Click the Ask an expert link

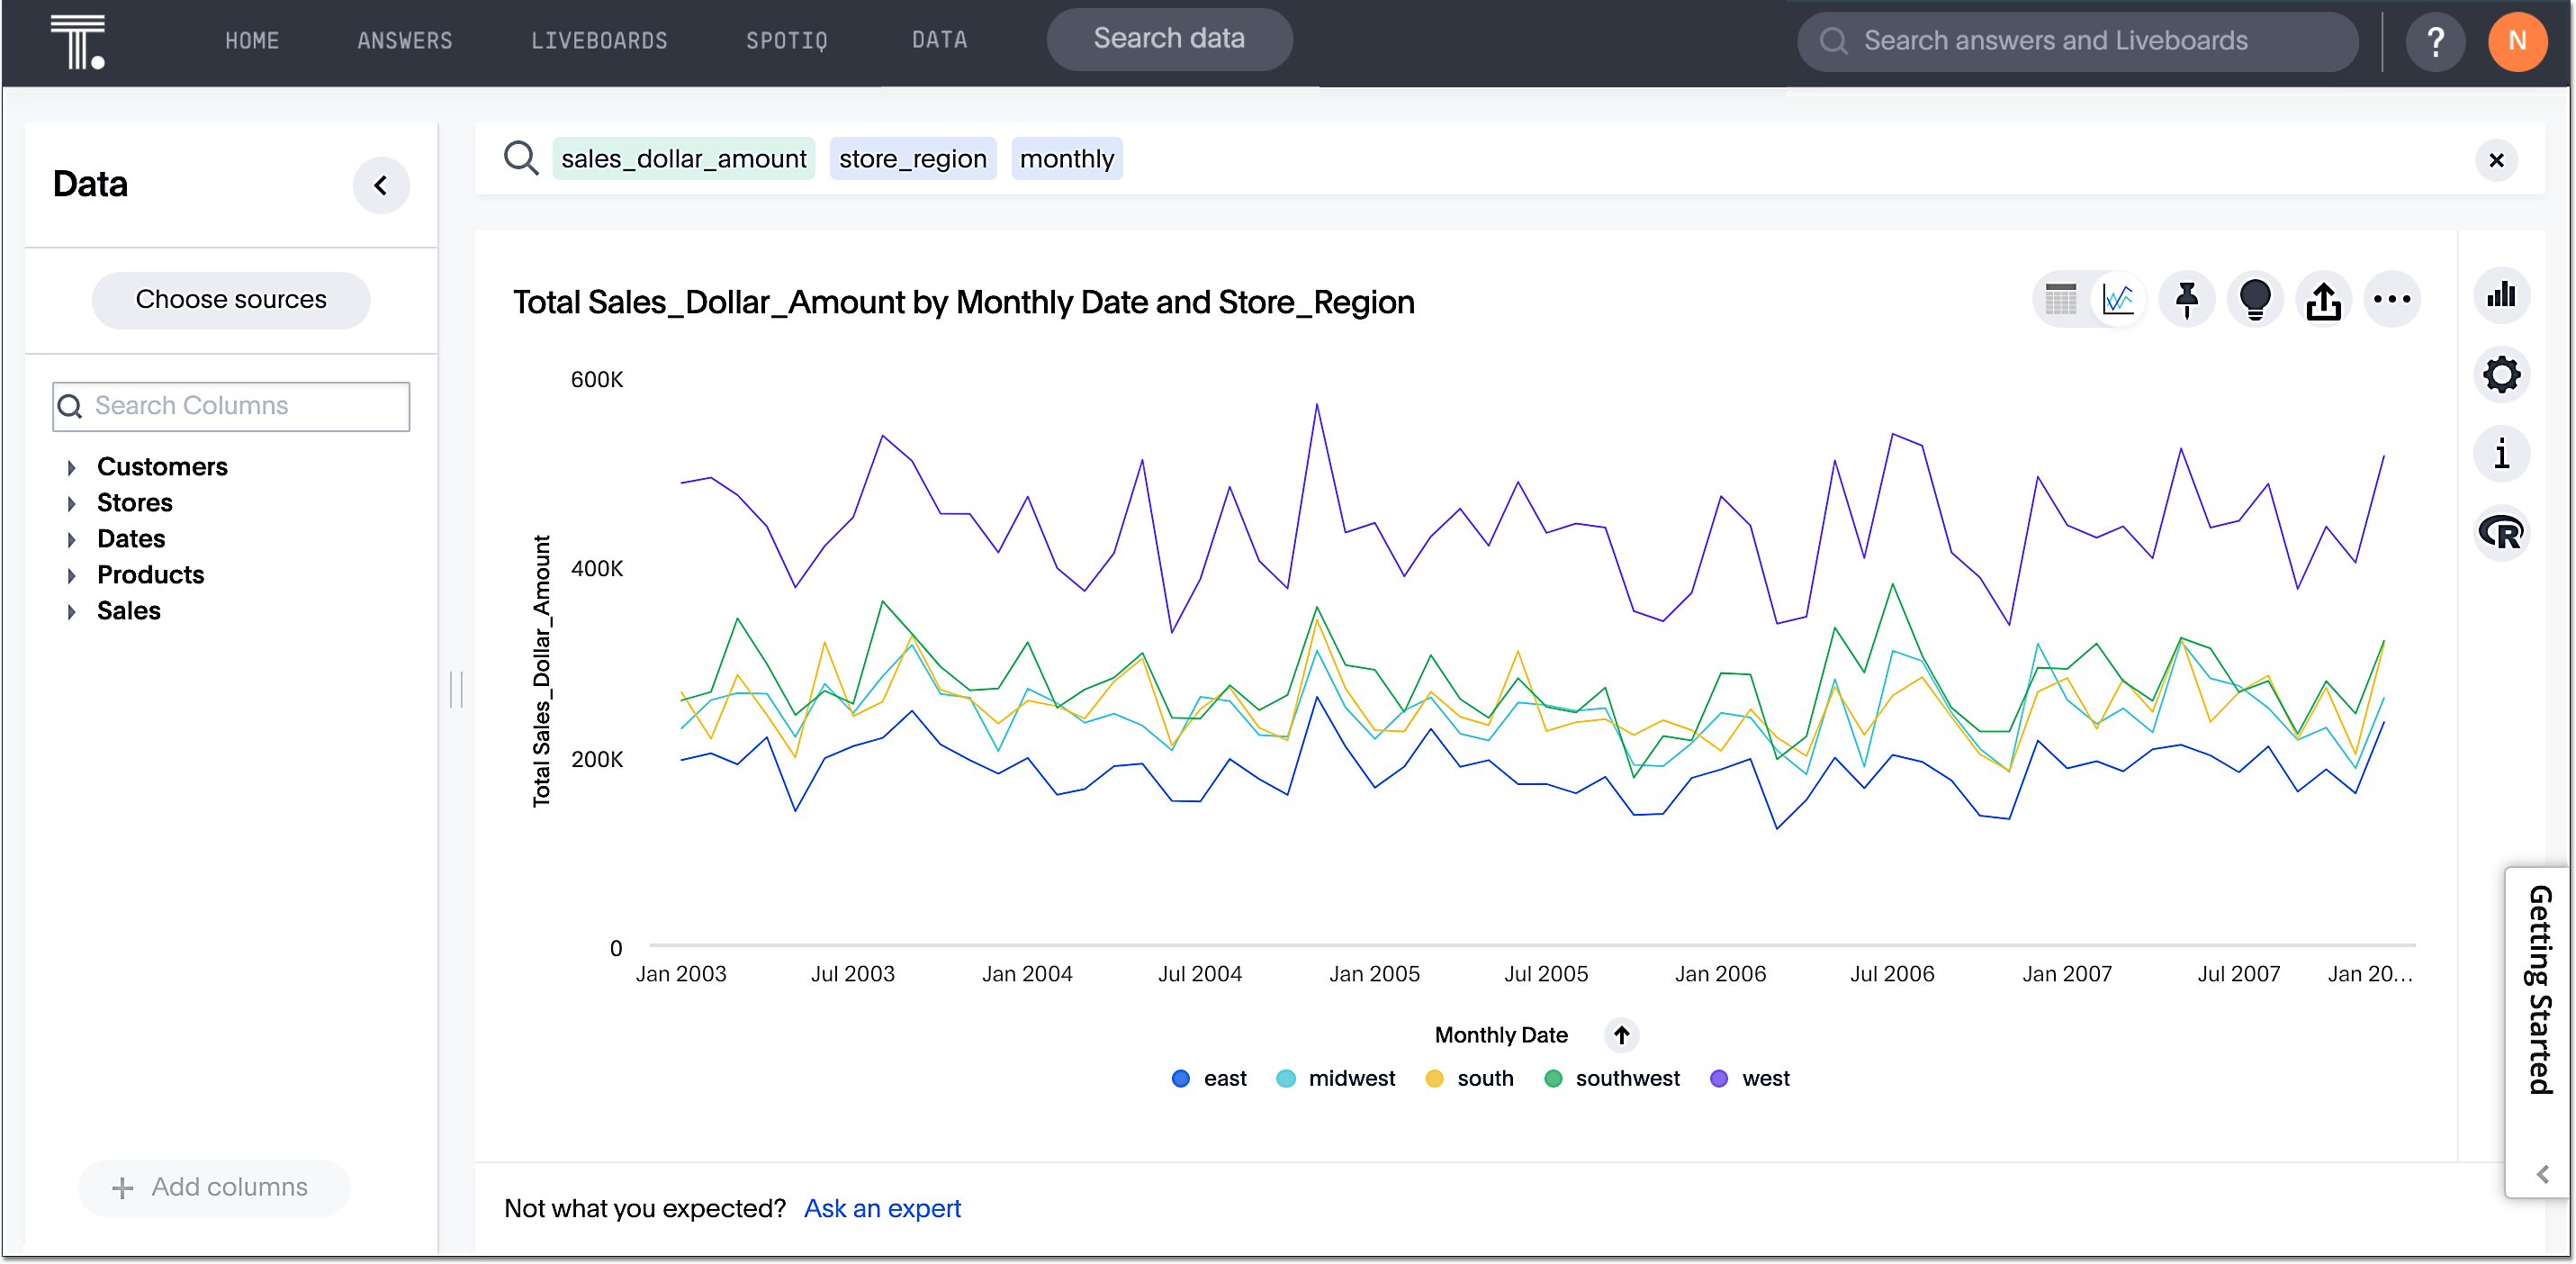[x=881, y=1208]
